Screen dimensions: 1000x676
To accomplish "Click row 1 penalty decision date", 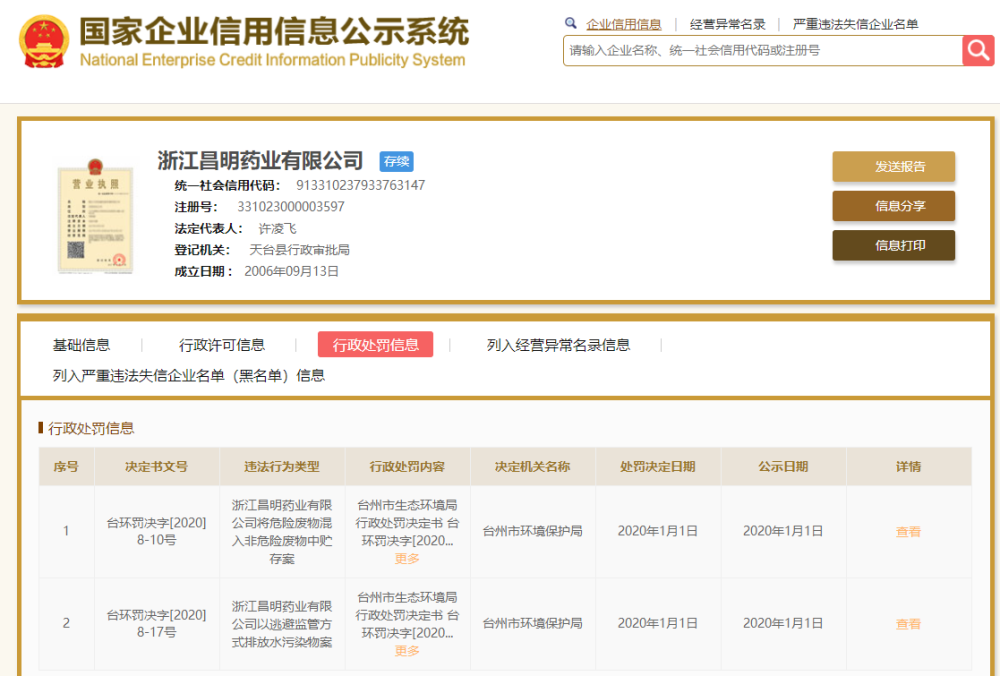I will pos(658,531).
